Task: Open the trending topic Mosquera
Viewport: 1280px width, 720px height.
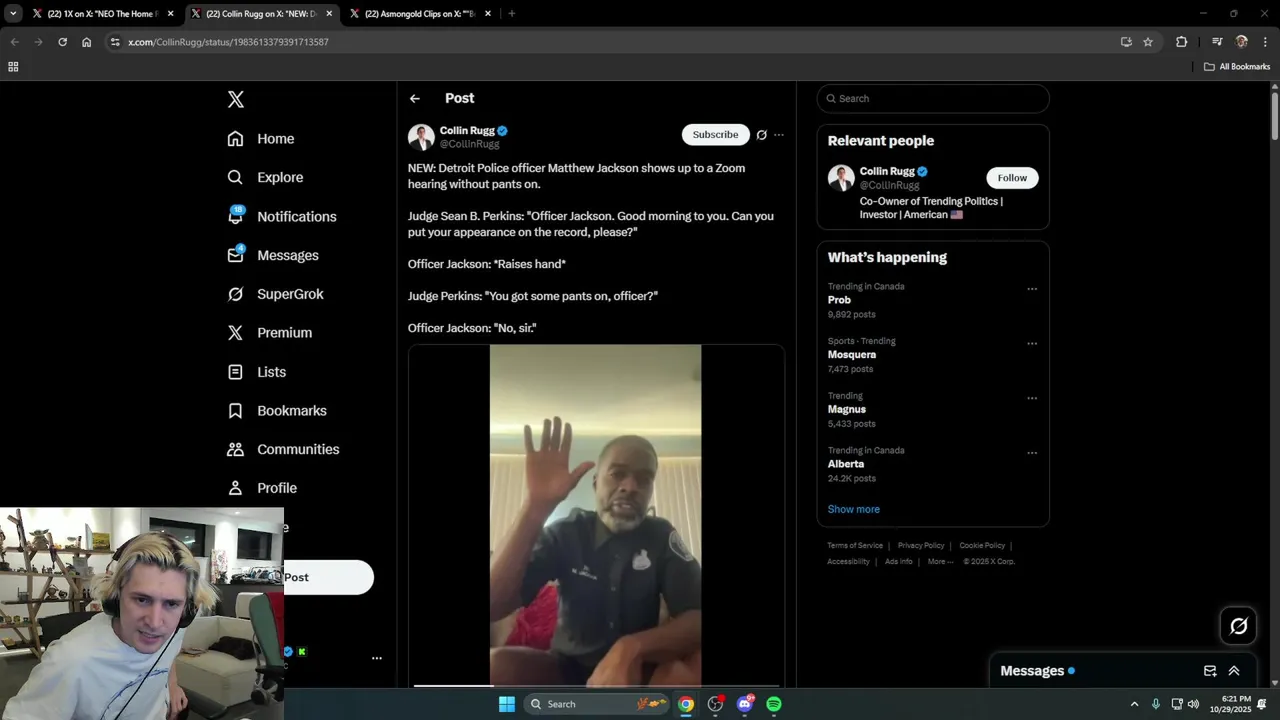Action: coord(852,355)
